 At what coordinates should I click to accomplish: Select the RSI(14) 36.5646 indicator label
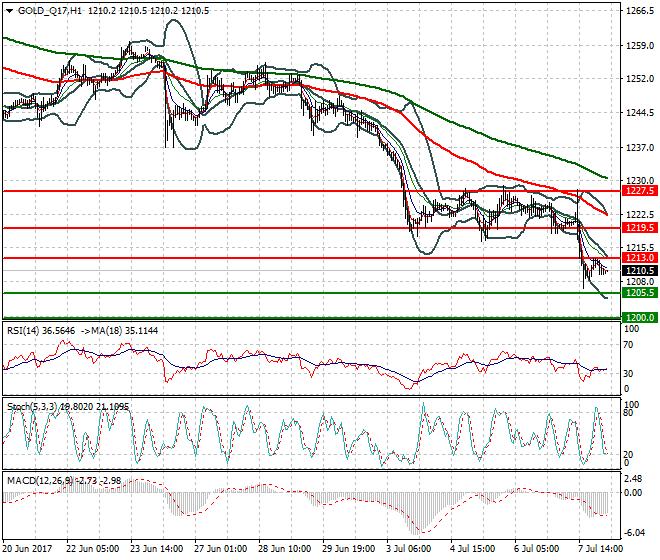(x=41, y=331)
